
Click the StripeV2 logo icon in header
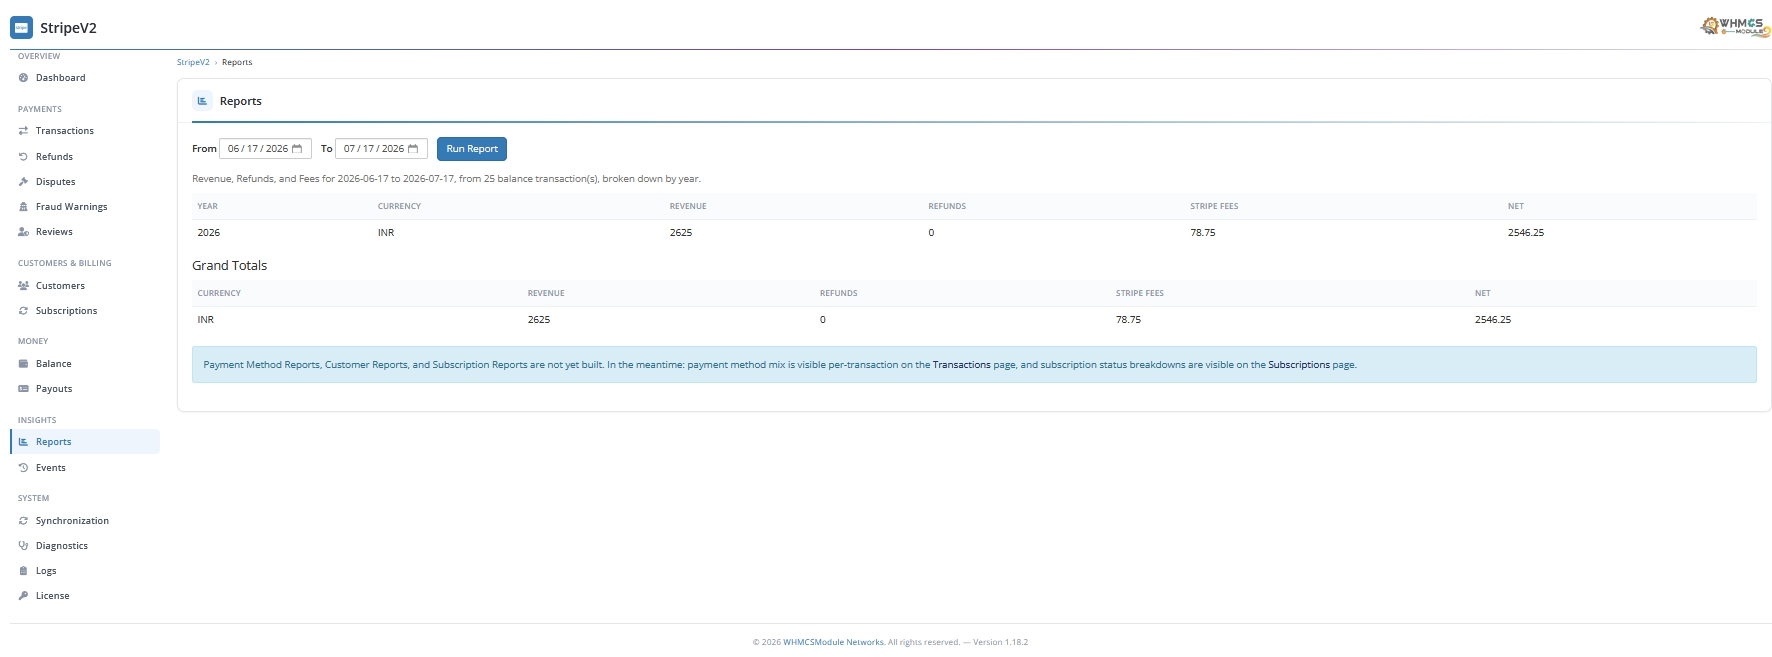(21, 28)
